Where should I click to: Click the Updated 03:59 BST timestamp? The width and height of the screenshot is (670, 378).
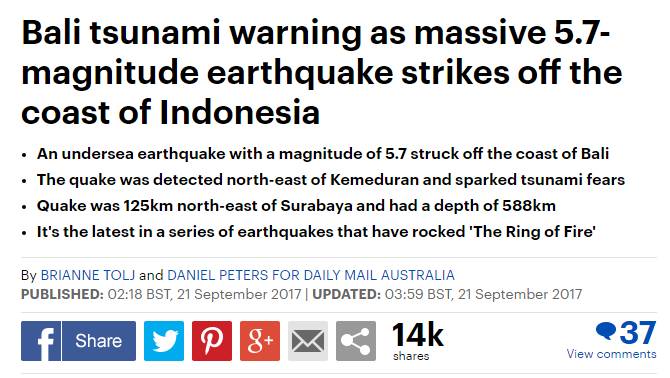[447, 294]
